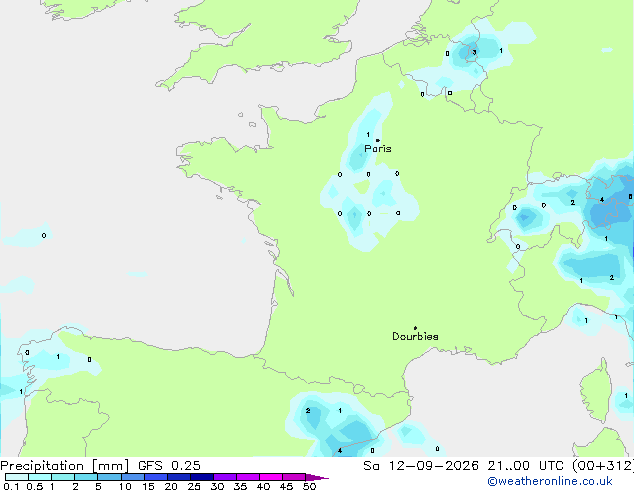634x490 pixels.
Task: Click the GFS 0.25 model label
Action: click(169, 466)
